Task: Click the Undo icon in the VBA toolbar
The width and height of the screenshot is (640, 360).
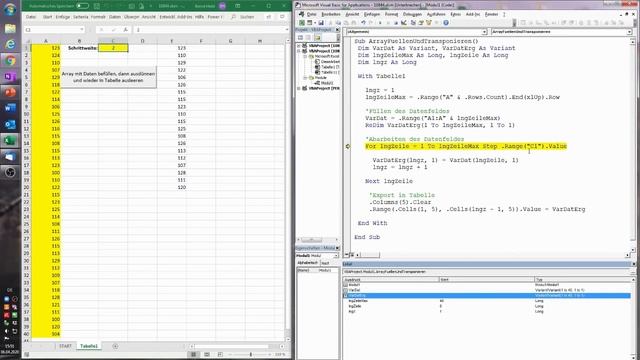Action: click(363, 23)
